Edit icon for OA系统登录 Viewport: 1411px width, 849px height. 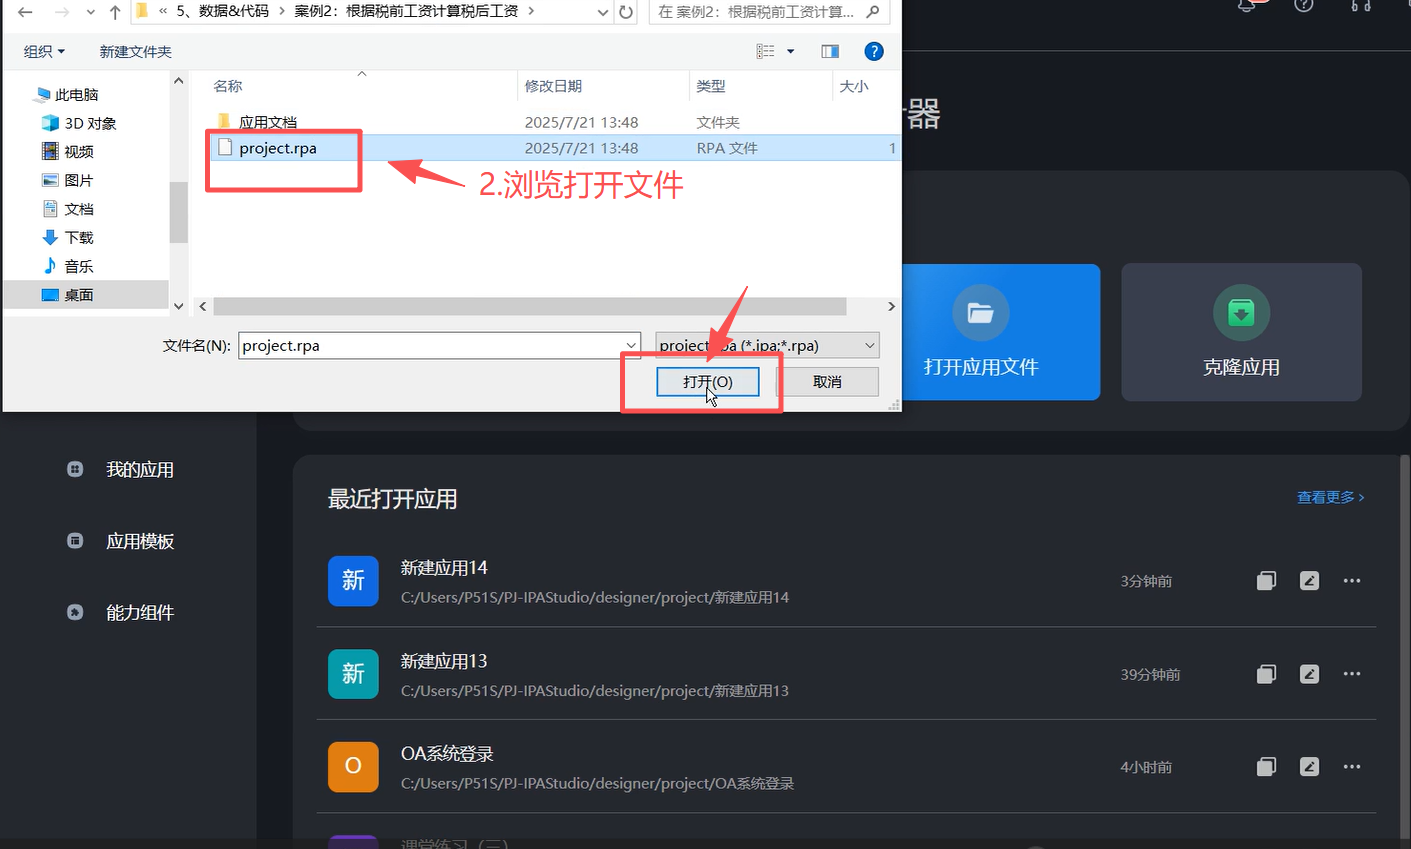tap(1309, 767)
